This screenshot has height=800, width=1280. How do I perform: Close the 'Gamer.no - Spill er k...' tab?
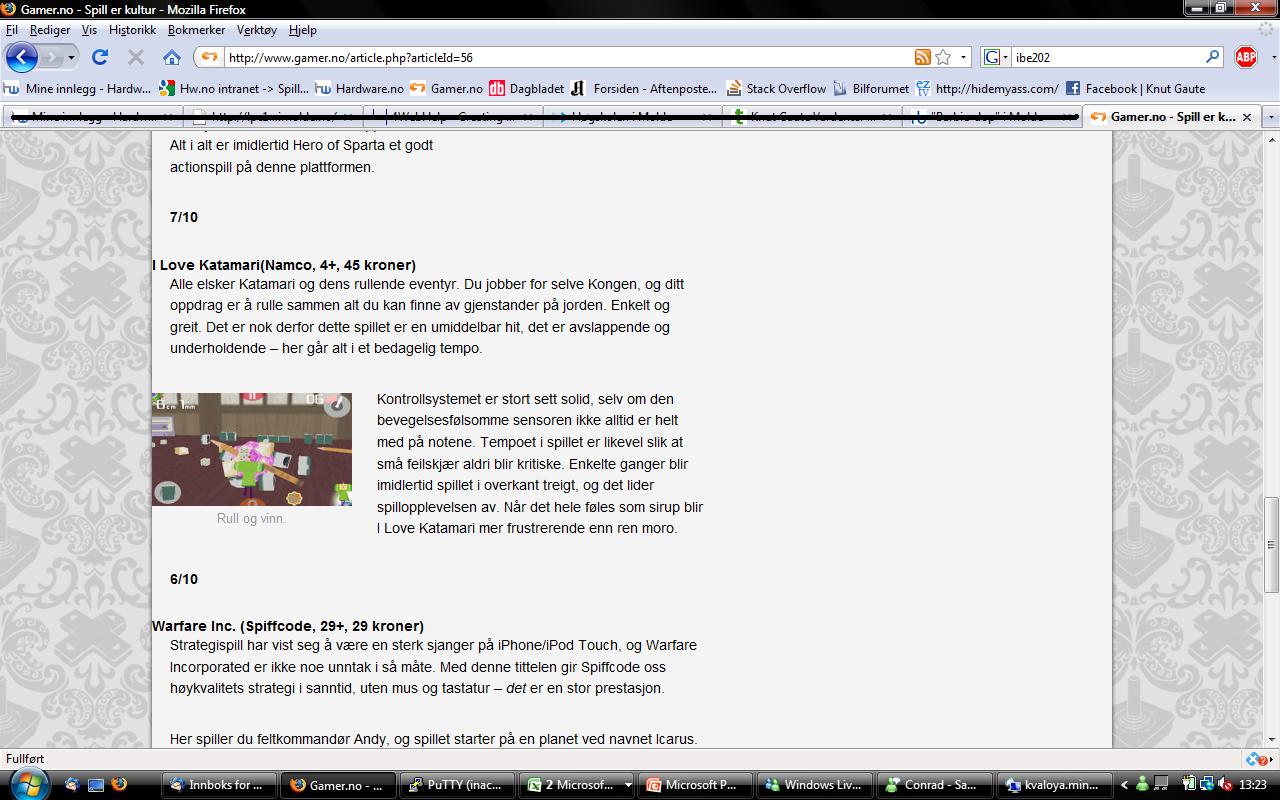[x=1246, y=117]
